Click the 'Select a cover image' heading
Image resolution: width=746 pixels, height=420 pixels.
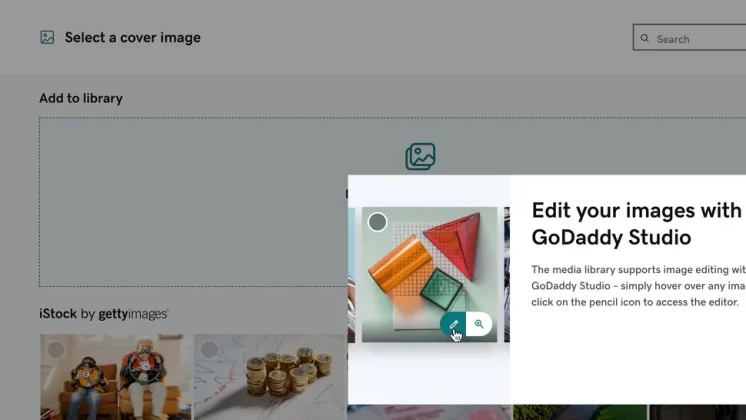point(132,38)
